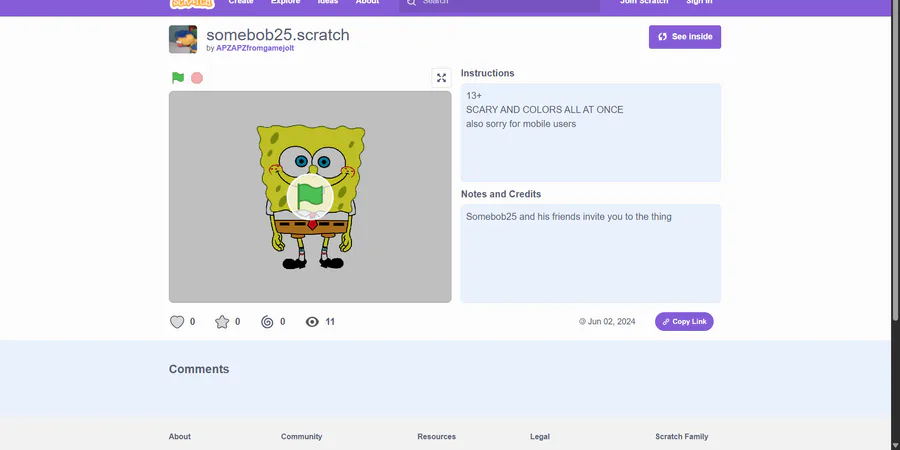Click the footer Resources heading

pyautogui.click(x=436, y=436)
